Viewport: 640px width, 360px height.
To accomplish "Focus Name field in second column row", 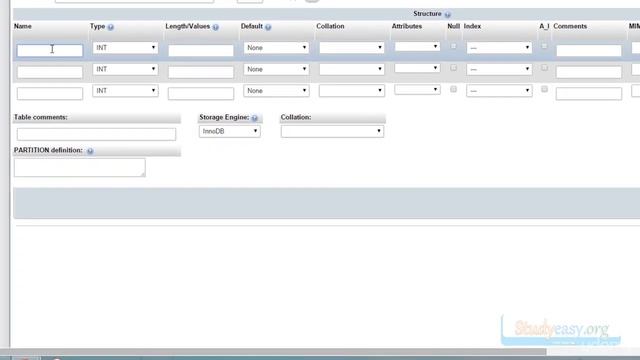I will click(x=50, y=72).
